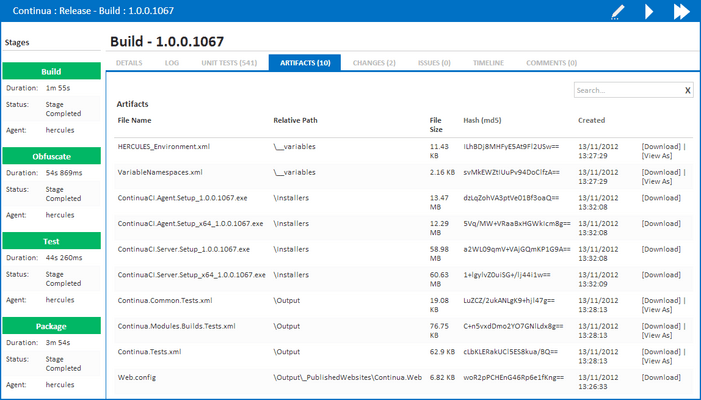Go to the Comments (0) tab
Image resolution: width=701 pixels, height=400 pixels.
click(551, 62)
